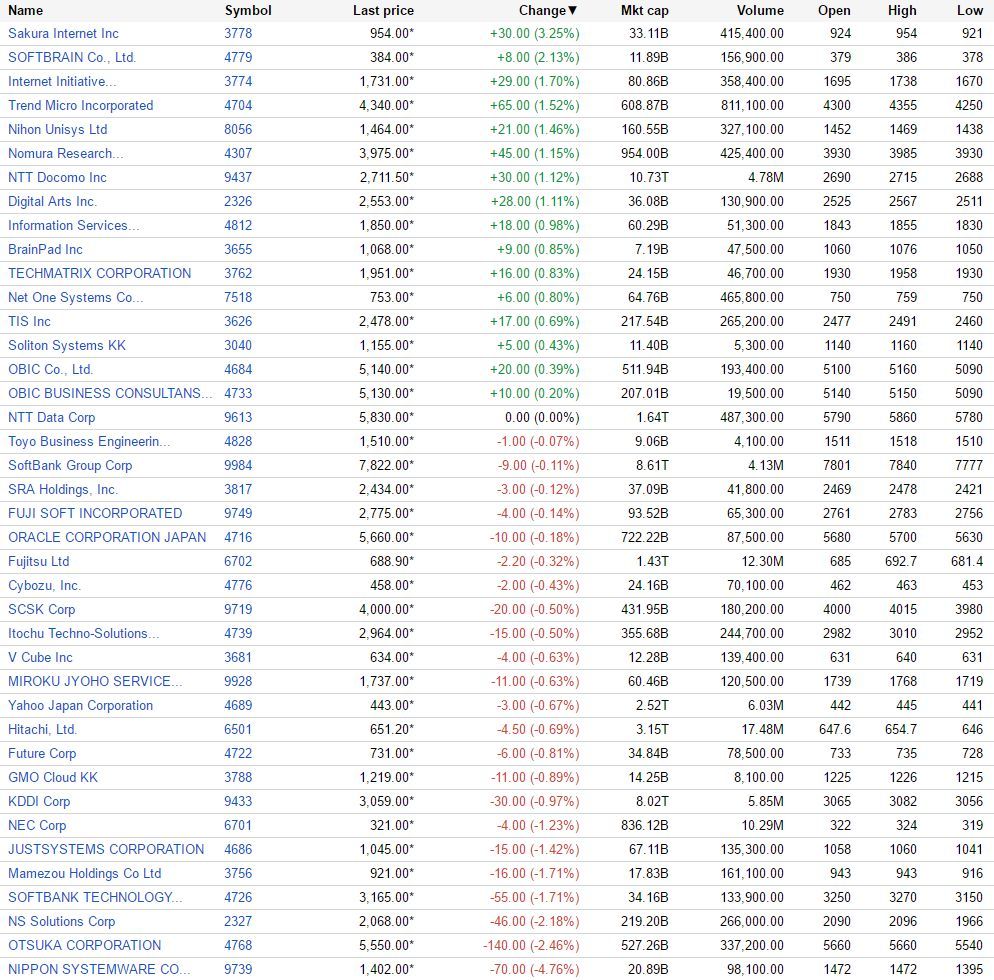Open OBIC BUSINESS CONSULTANS link
The image size is (994, 980).
point(110,394)
